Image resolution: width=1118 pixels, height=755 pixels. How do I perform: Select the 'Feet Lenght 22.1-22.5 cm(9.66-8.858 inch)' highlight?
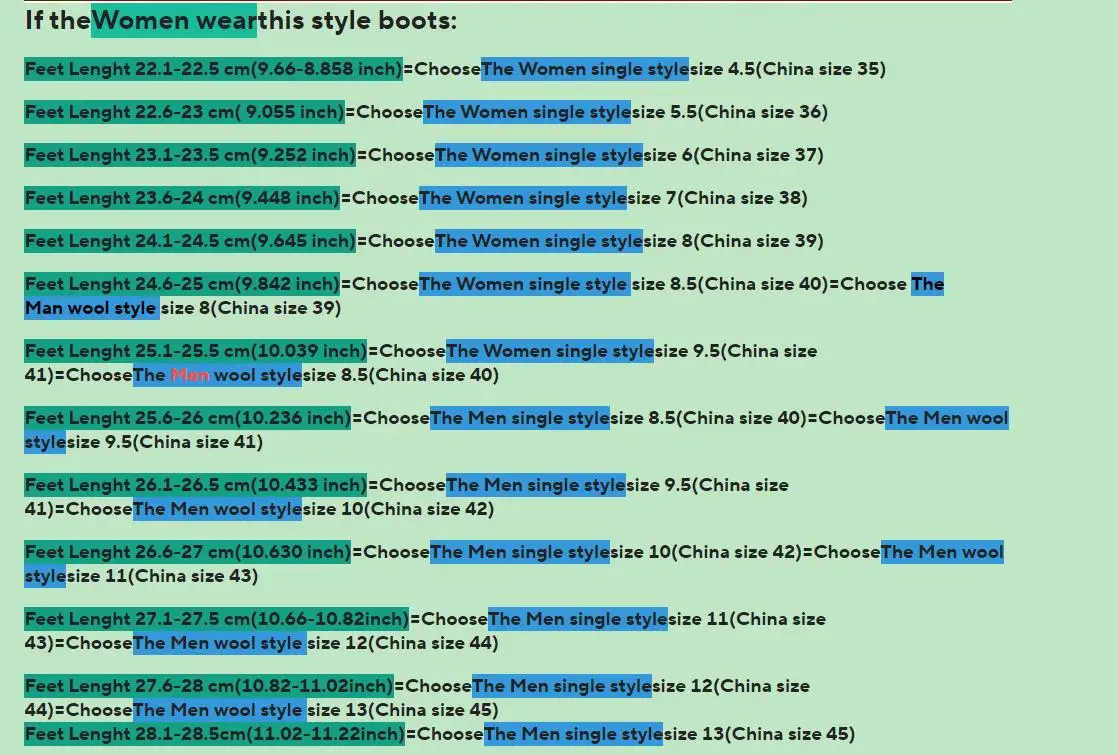click(x=213, y=69)
